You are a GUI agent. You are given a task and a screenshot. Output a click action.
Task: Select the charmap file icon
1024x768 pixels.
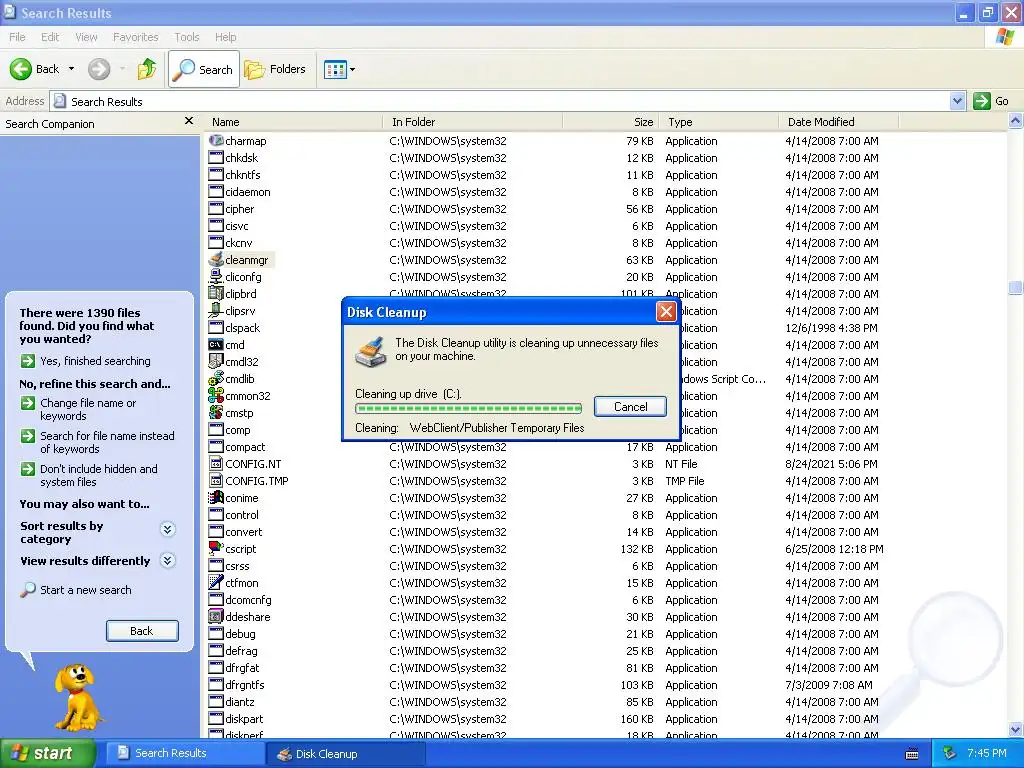click(216, 140)
